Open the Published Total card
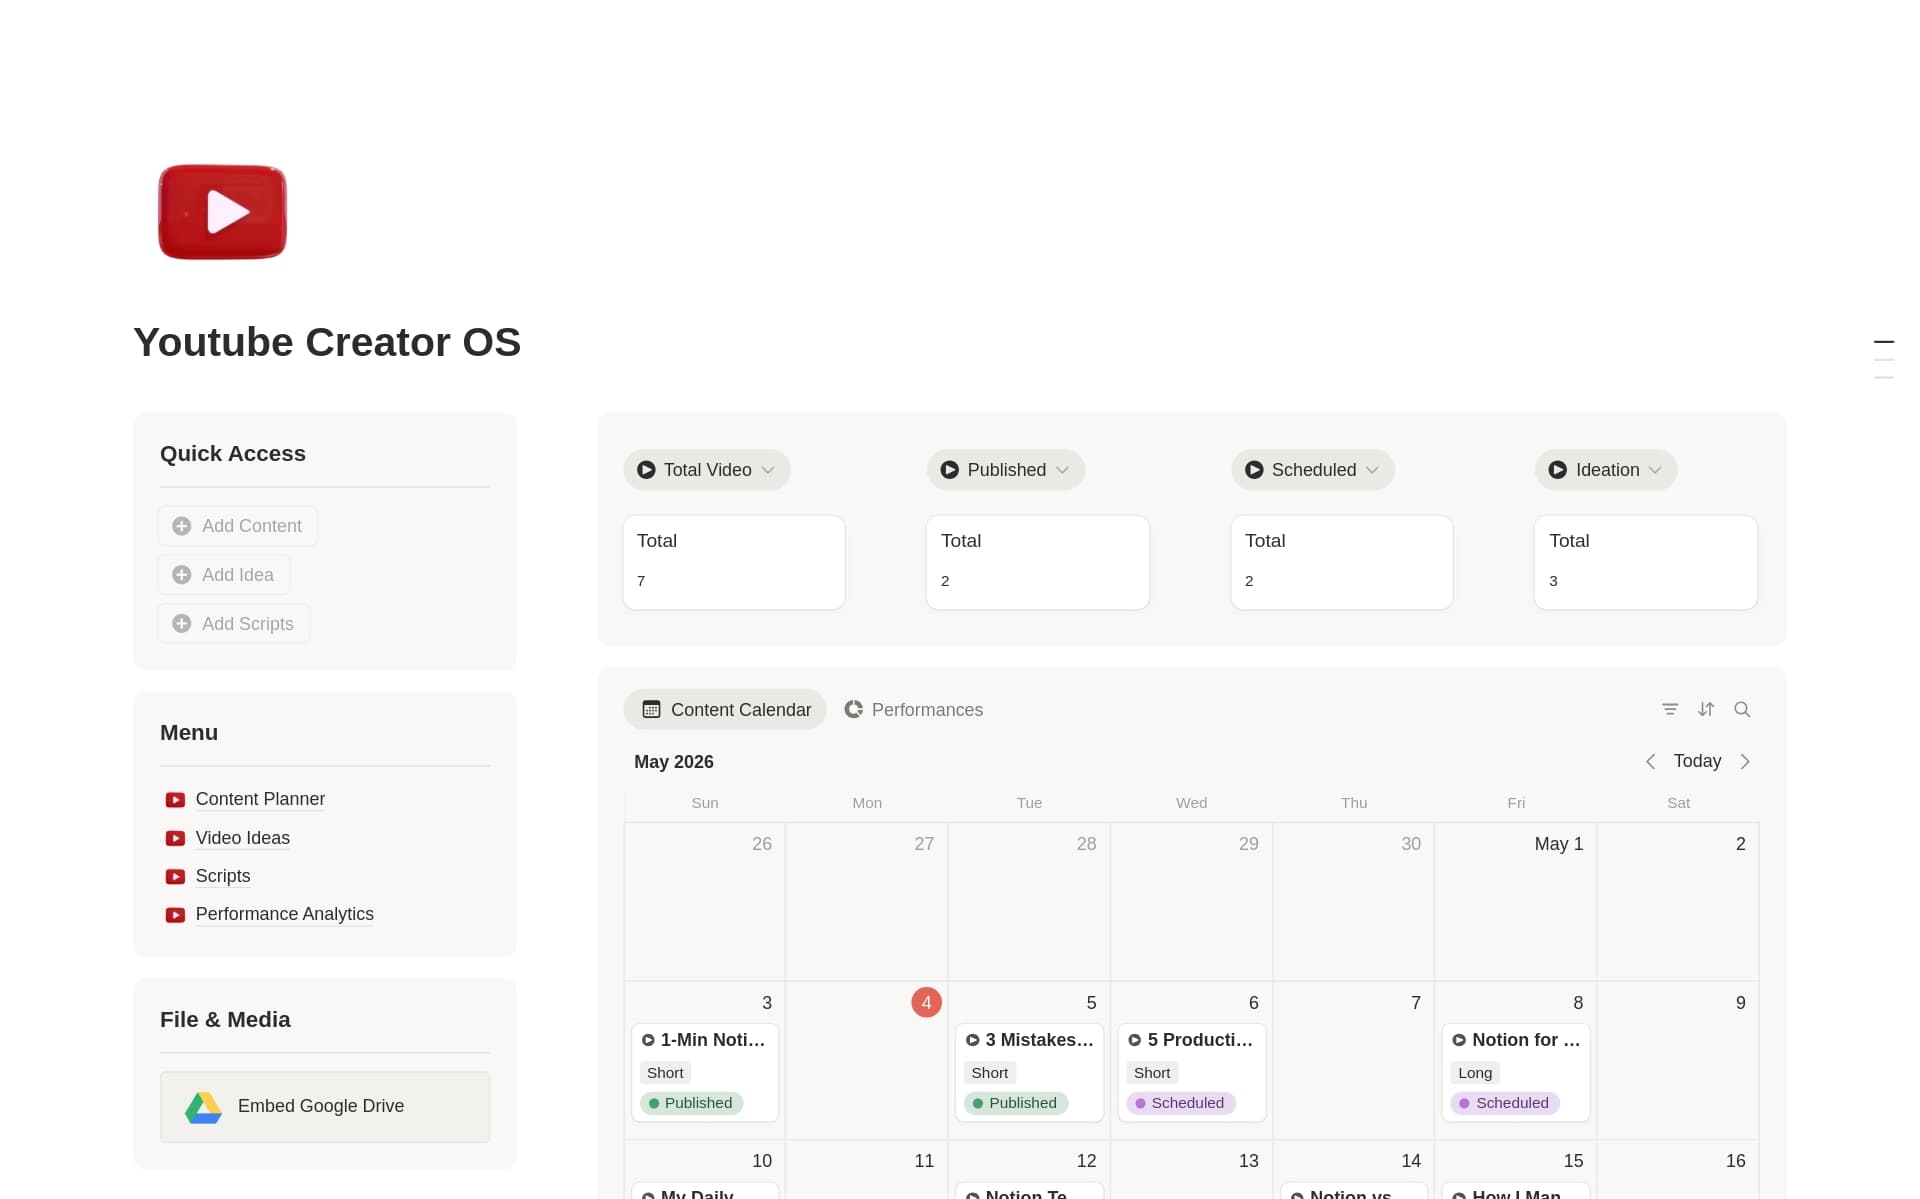This screenshot has height=1199, width=1920. [x=1038, y=562]
